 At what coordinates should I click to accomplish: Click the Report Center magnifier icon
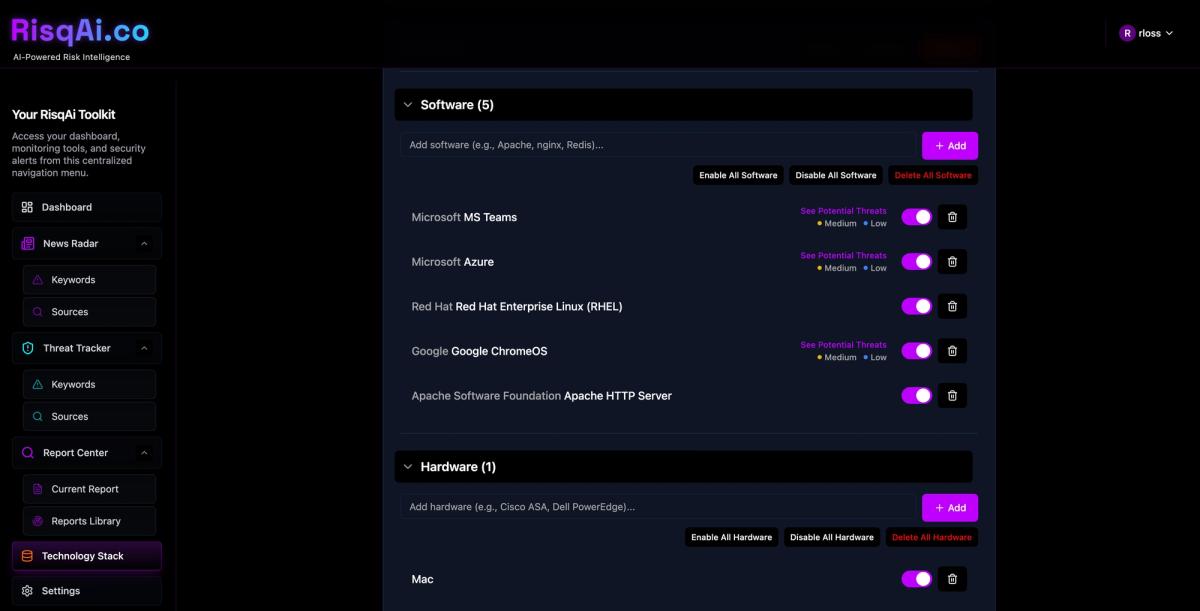[28, 453]
